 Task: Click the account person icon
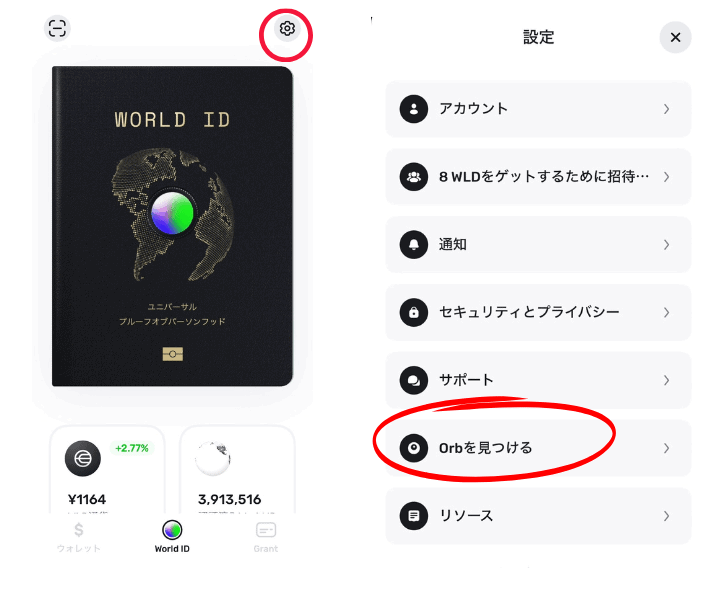pyautogui.click(x=414, y=109)
